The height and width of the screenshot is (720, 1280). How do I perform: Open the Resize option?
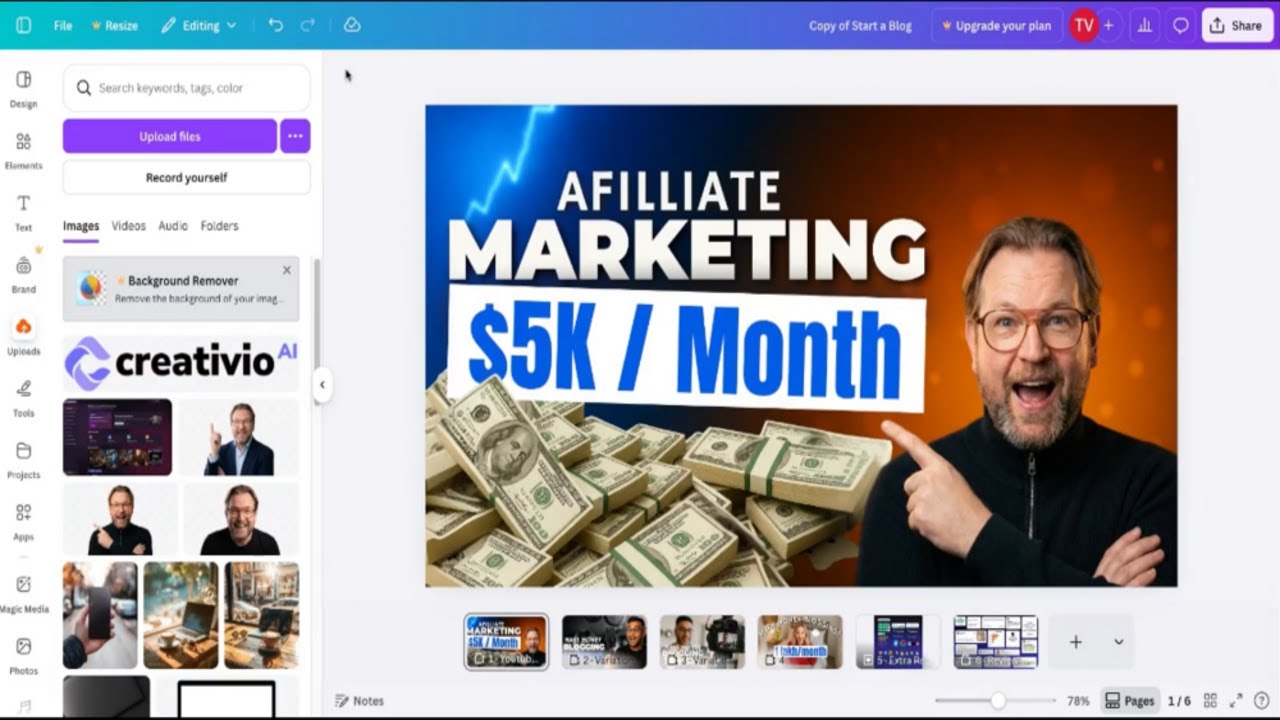[114, 26]
